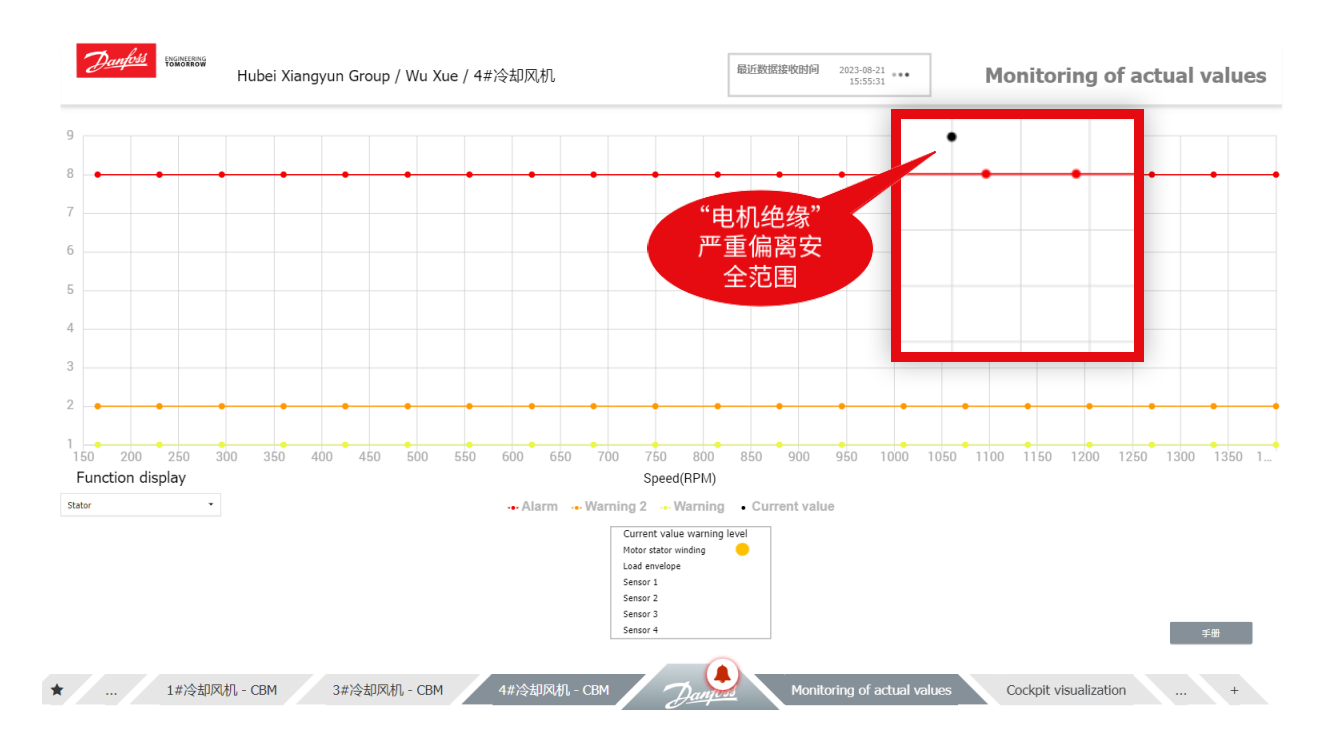Viewport: 1322px width, 741px height.
Task: Select the Monitoring of actual values tab
Action: click(x=870, y=690)
